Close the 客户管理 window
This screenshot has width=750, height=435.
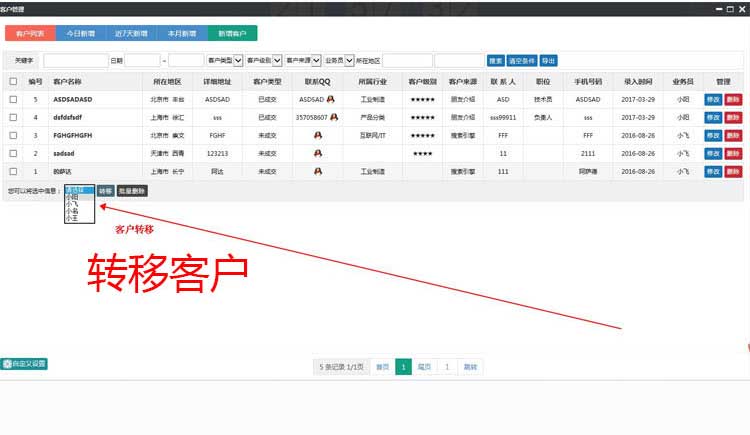(741, 8)
